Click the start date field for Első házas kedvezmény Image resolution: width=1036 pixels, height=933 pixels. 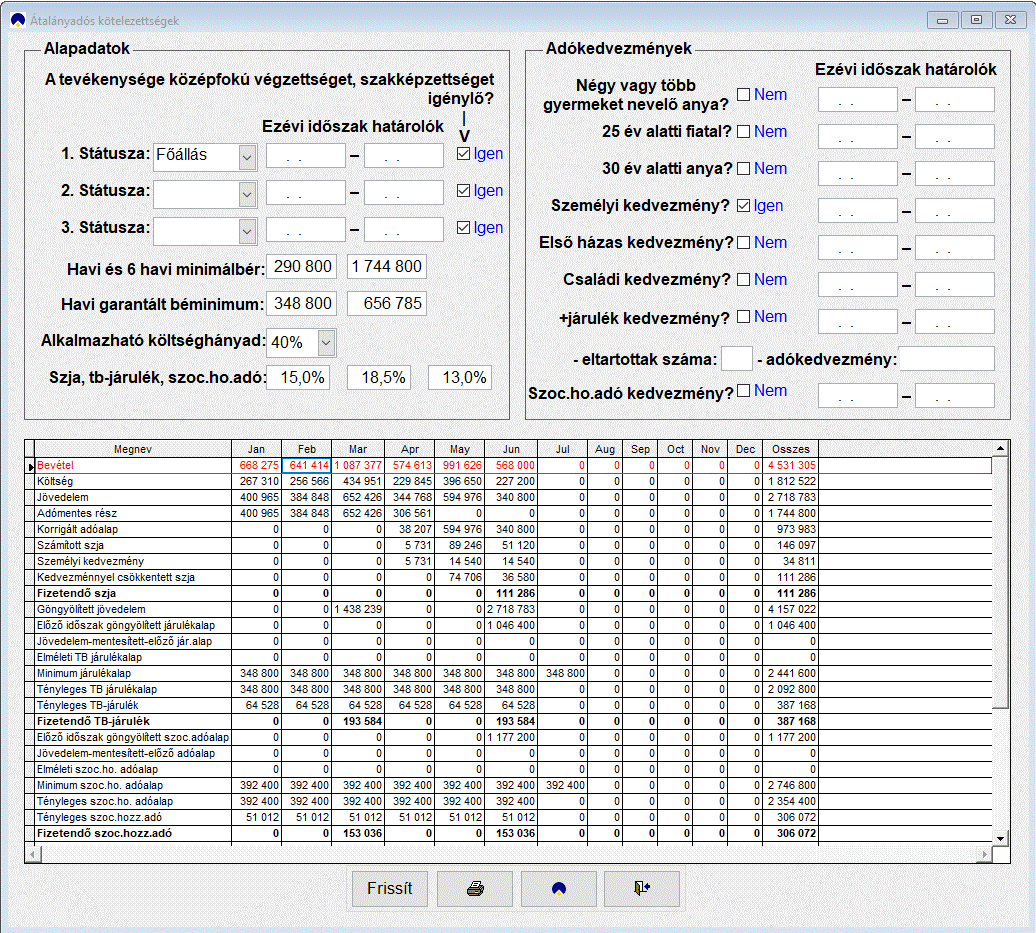(x=858, y=248)
